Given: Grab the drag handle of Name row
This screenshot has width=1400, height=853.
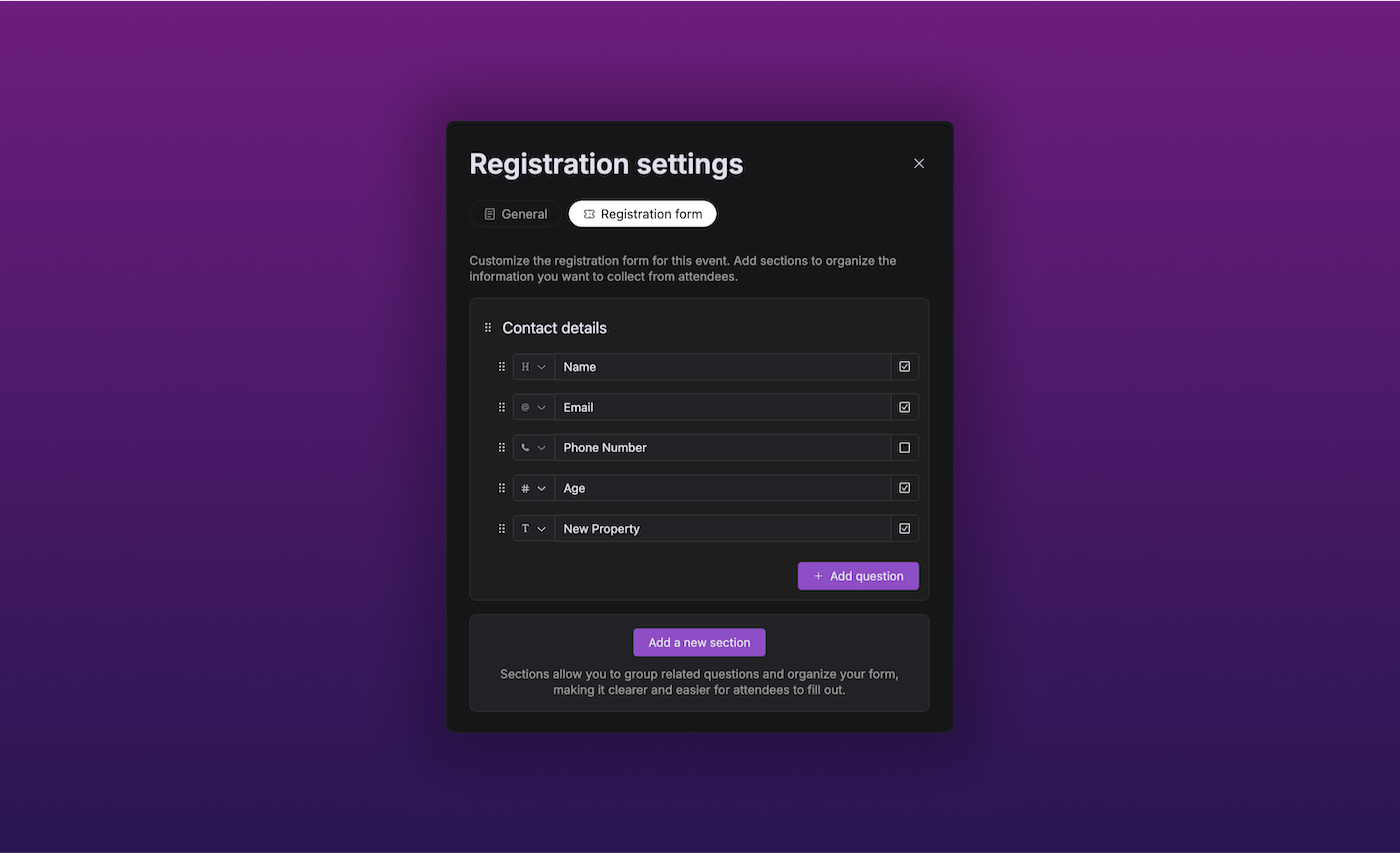Looking at the screenshot, I should [x=502, y=367].
